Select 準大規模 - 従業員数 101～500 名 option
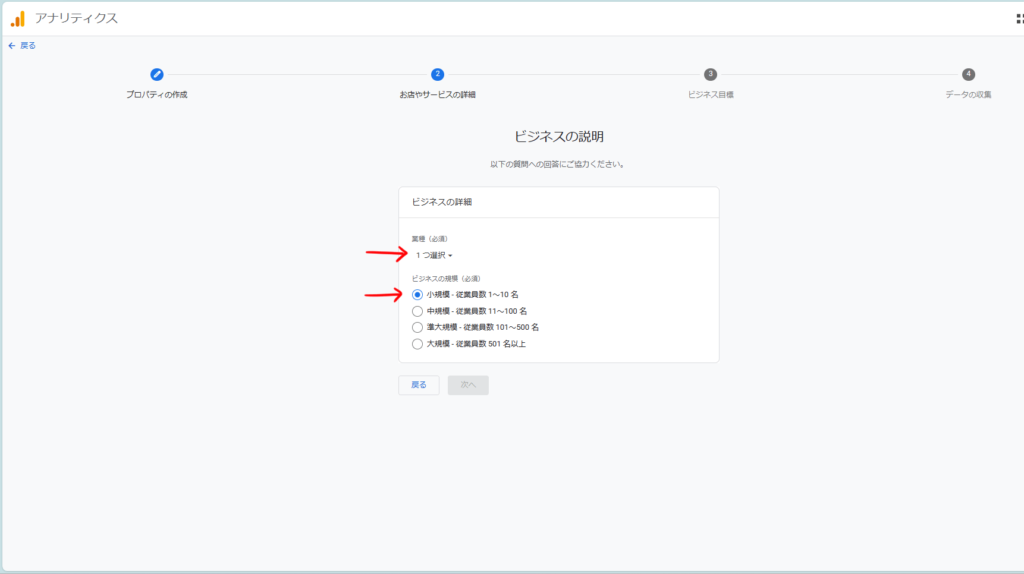The height and width of the screenshot is (574, 1024). pyautogui.click(x=418, y=327)
